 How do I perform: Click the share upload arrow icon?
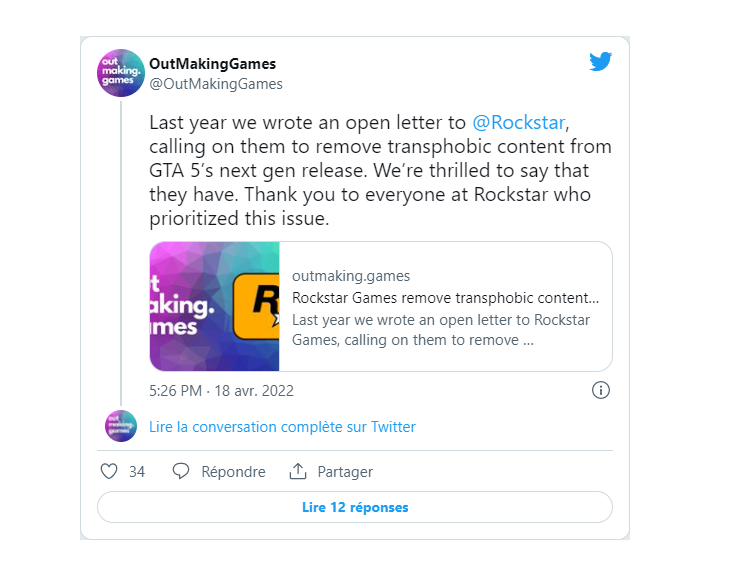(298, 471)
